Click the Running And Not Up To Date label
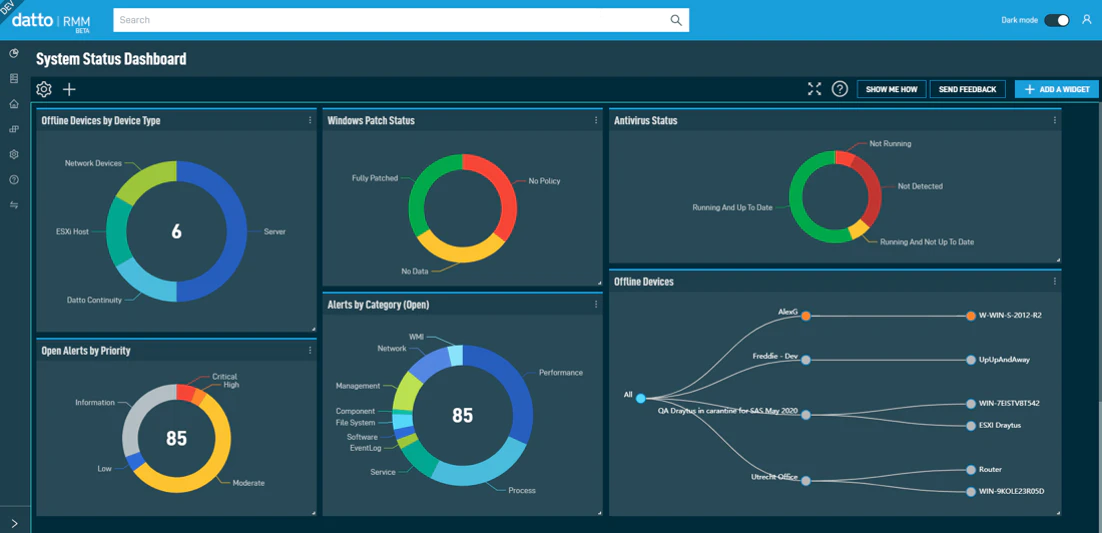Image resolution: width=1102 pixels, height=533 pixels. pyautogui.click(x=927, y=242)
